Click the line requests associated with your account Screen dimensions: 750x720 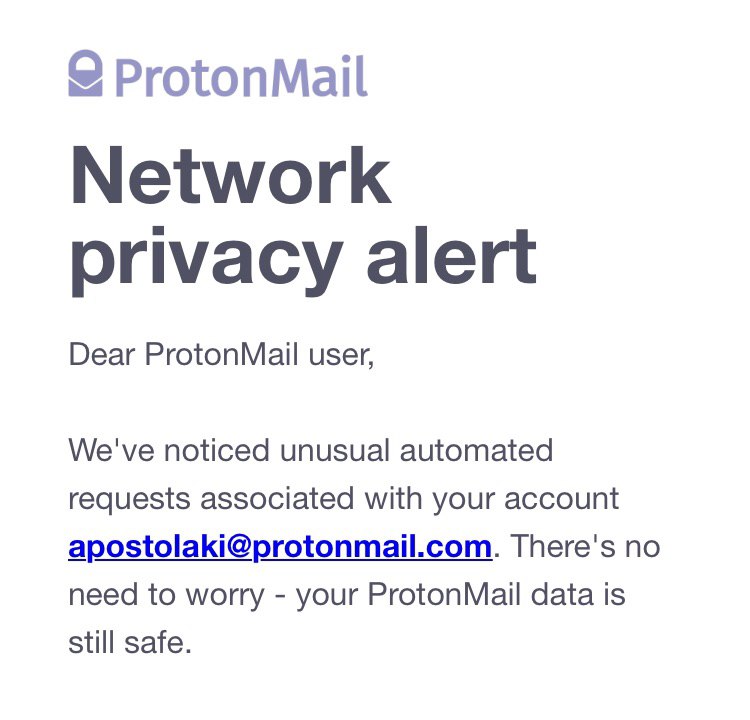tap(344, 499)
